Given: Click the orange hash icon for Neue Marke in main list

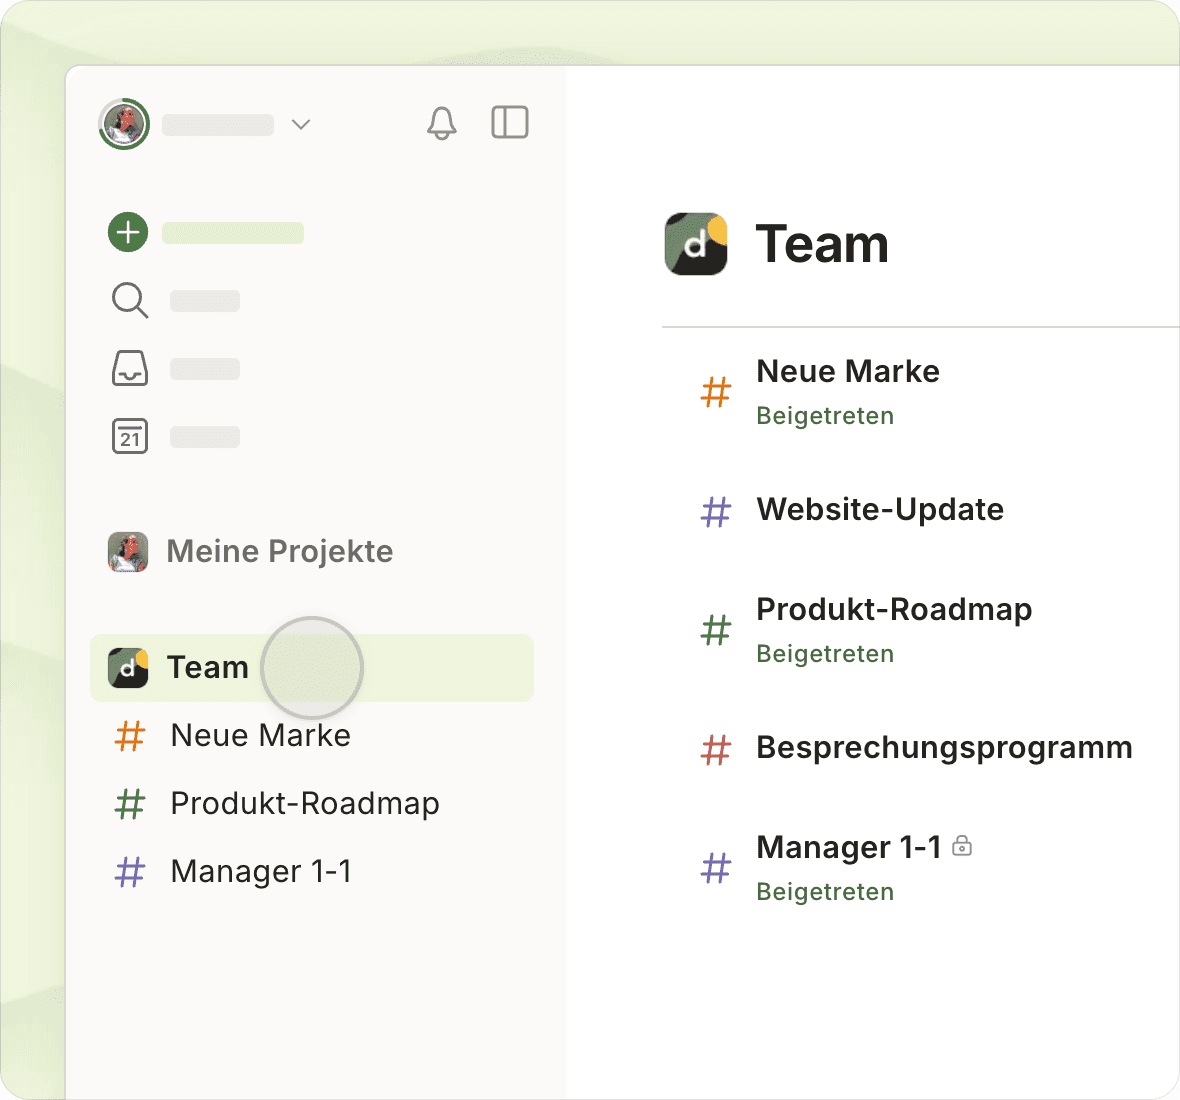Looking at the screenshot, I should (716, 392).
